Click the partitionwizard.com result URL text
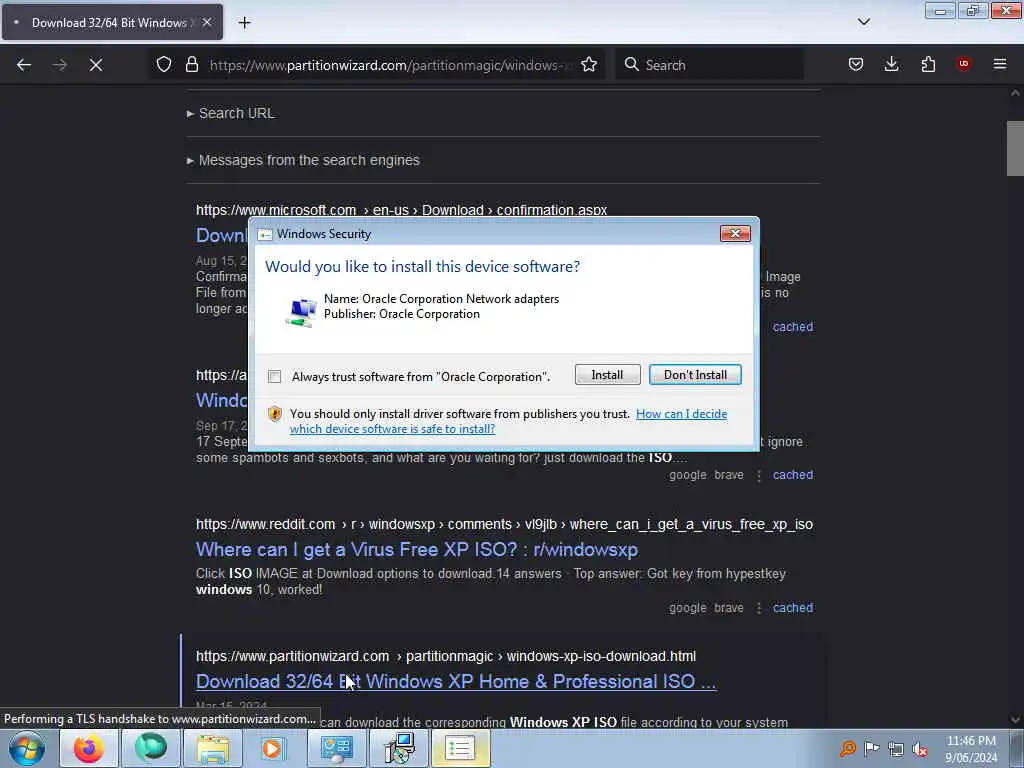The height and width of the screenshot is (768, 1024). pyautogui.click(x=446, y=656)
